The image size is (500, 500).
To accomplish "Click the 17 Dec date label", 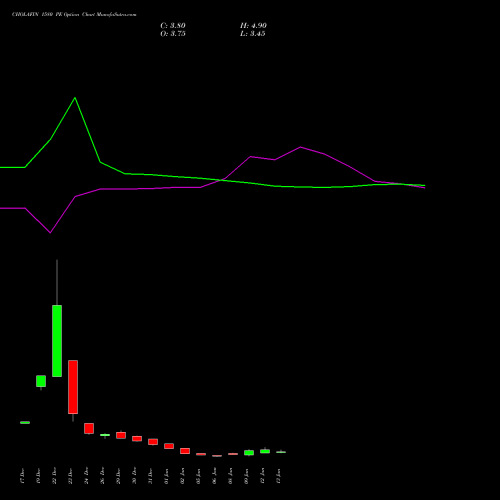I will 22,476.
